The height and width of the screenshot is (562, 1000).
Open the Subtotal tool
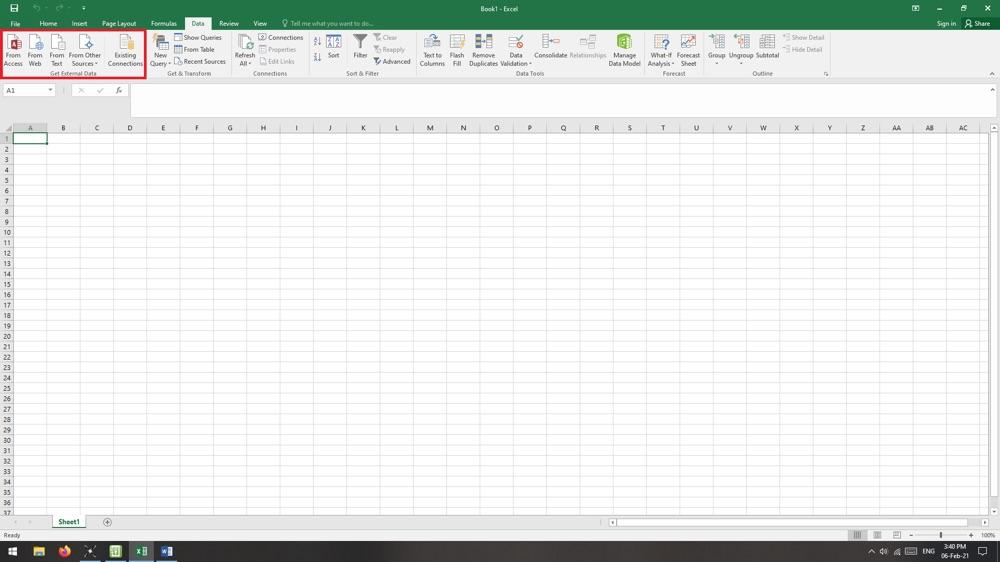coord(767,48)
